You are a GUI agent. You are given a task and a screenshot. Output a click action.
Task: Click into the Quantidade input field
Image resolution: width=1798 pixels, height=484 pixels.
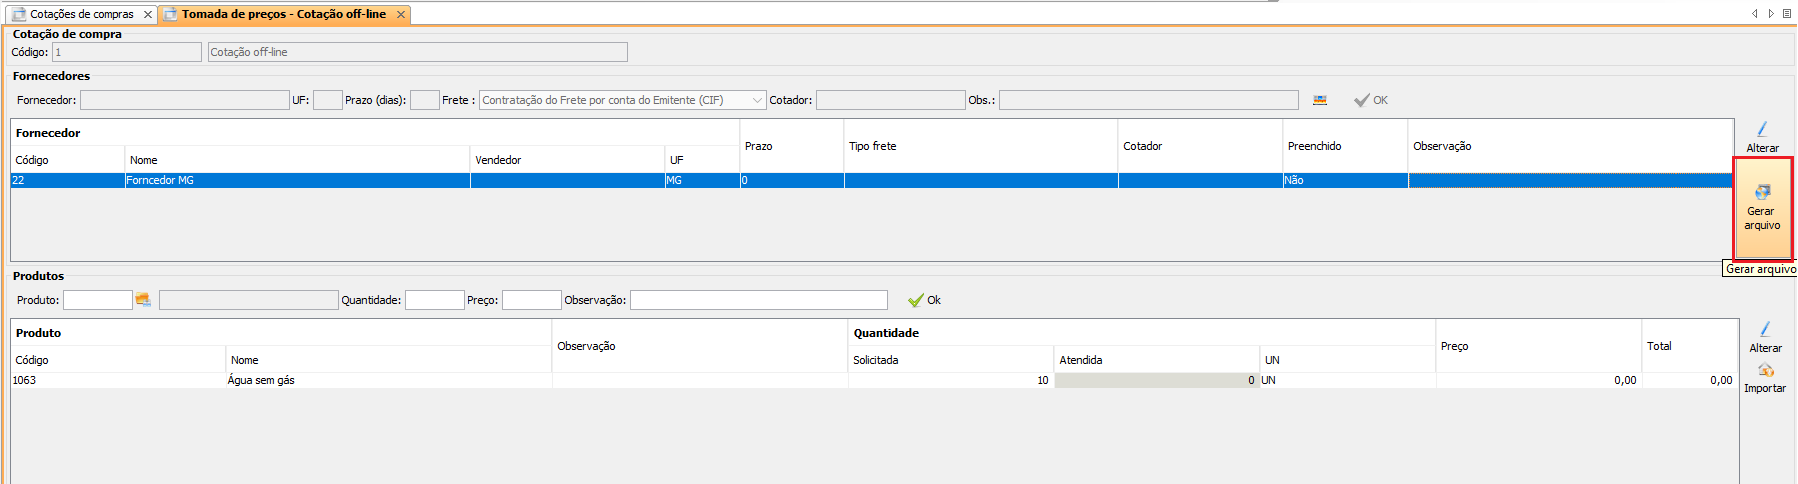pos(434,300)
